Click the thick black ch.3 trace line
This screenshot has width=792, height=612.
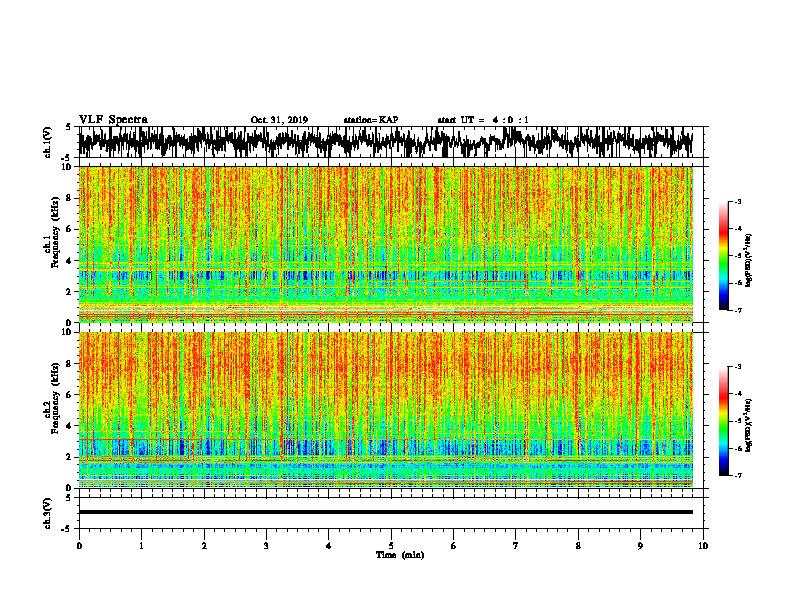pos(386,512)
